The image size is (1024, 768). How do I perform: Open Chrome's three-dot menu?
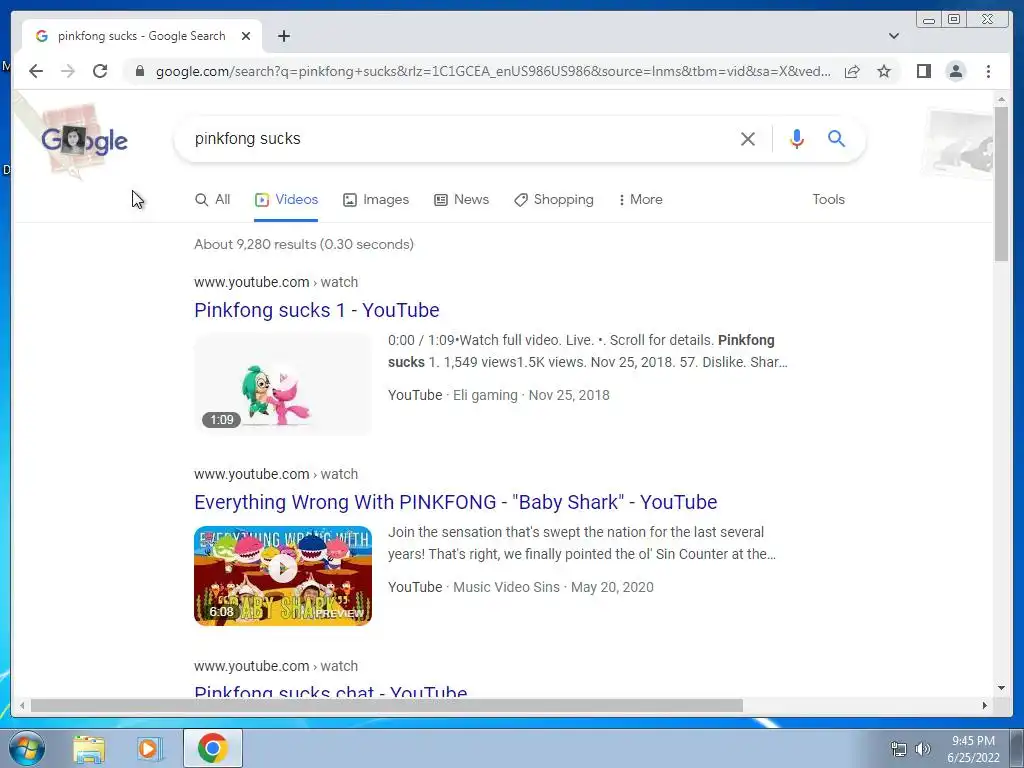point(988,71)
